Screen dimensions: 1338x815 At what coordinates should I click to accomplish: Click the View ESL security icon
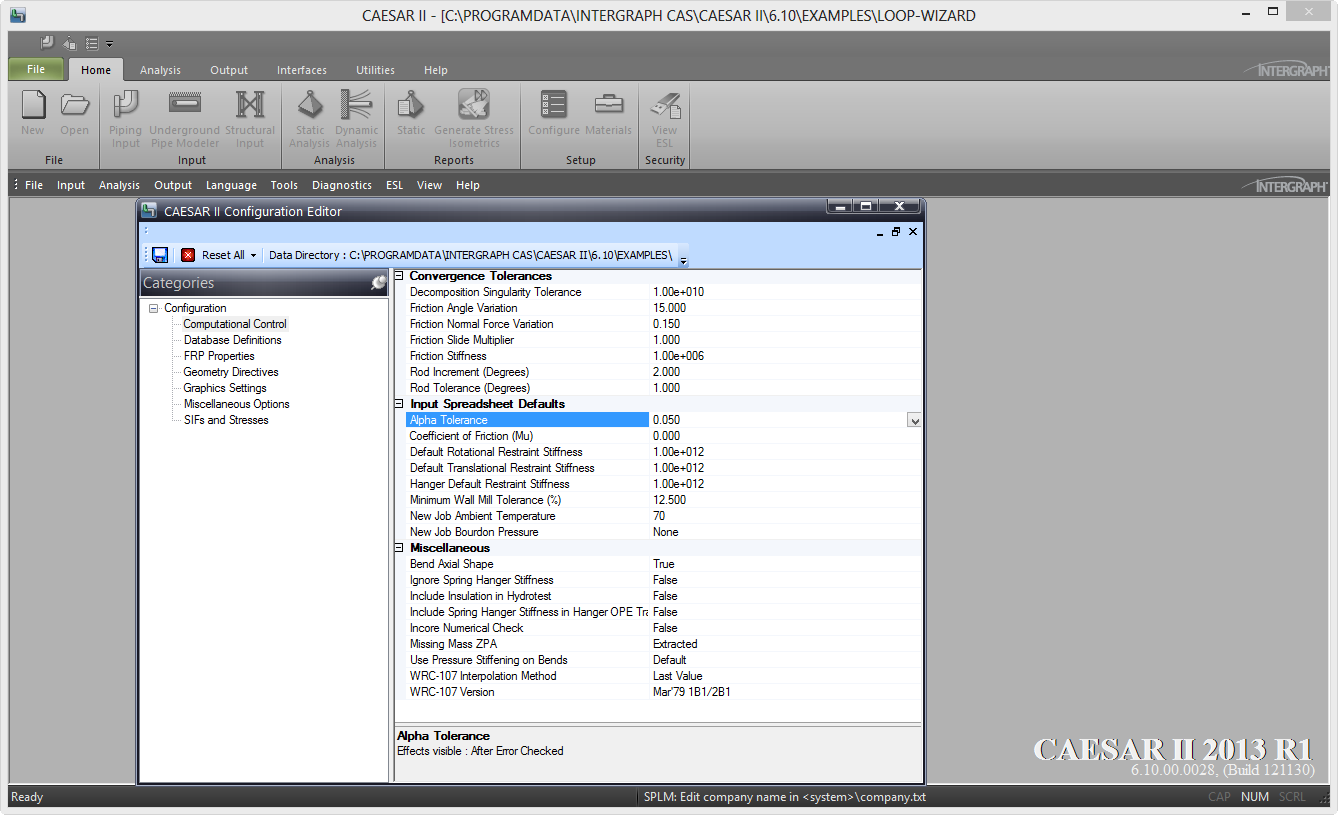(x=664, y=105)
